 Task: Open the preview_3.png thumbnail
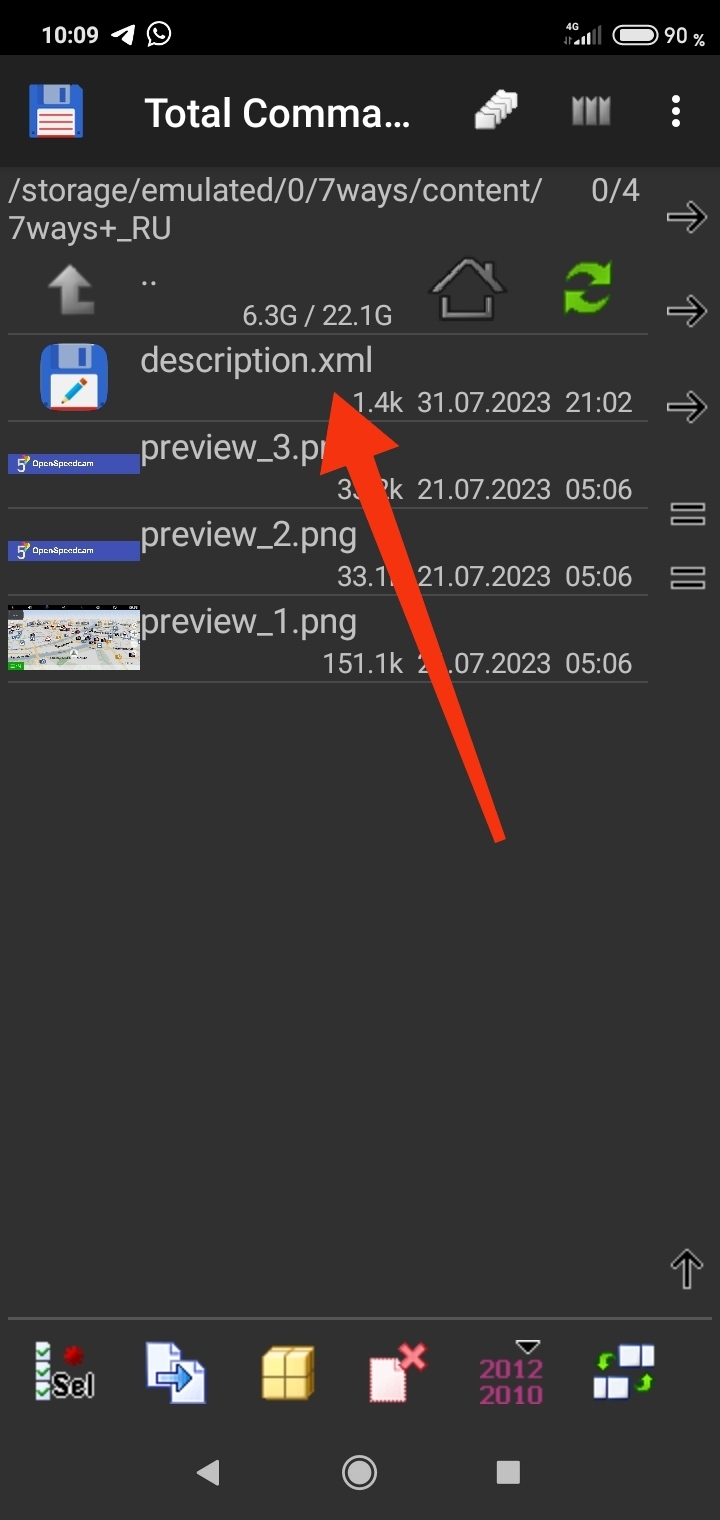click(74, 464)
